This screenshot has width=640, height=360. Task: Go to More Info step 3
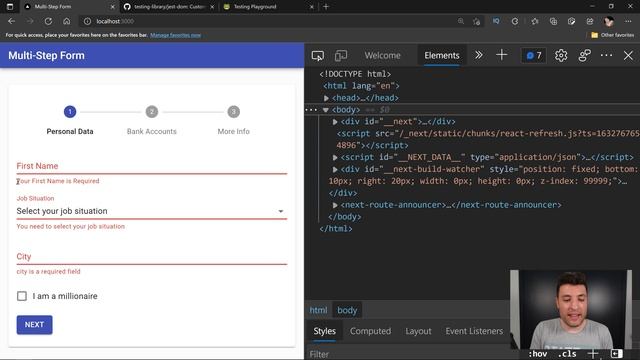(x=233, y=120)
